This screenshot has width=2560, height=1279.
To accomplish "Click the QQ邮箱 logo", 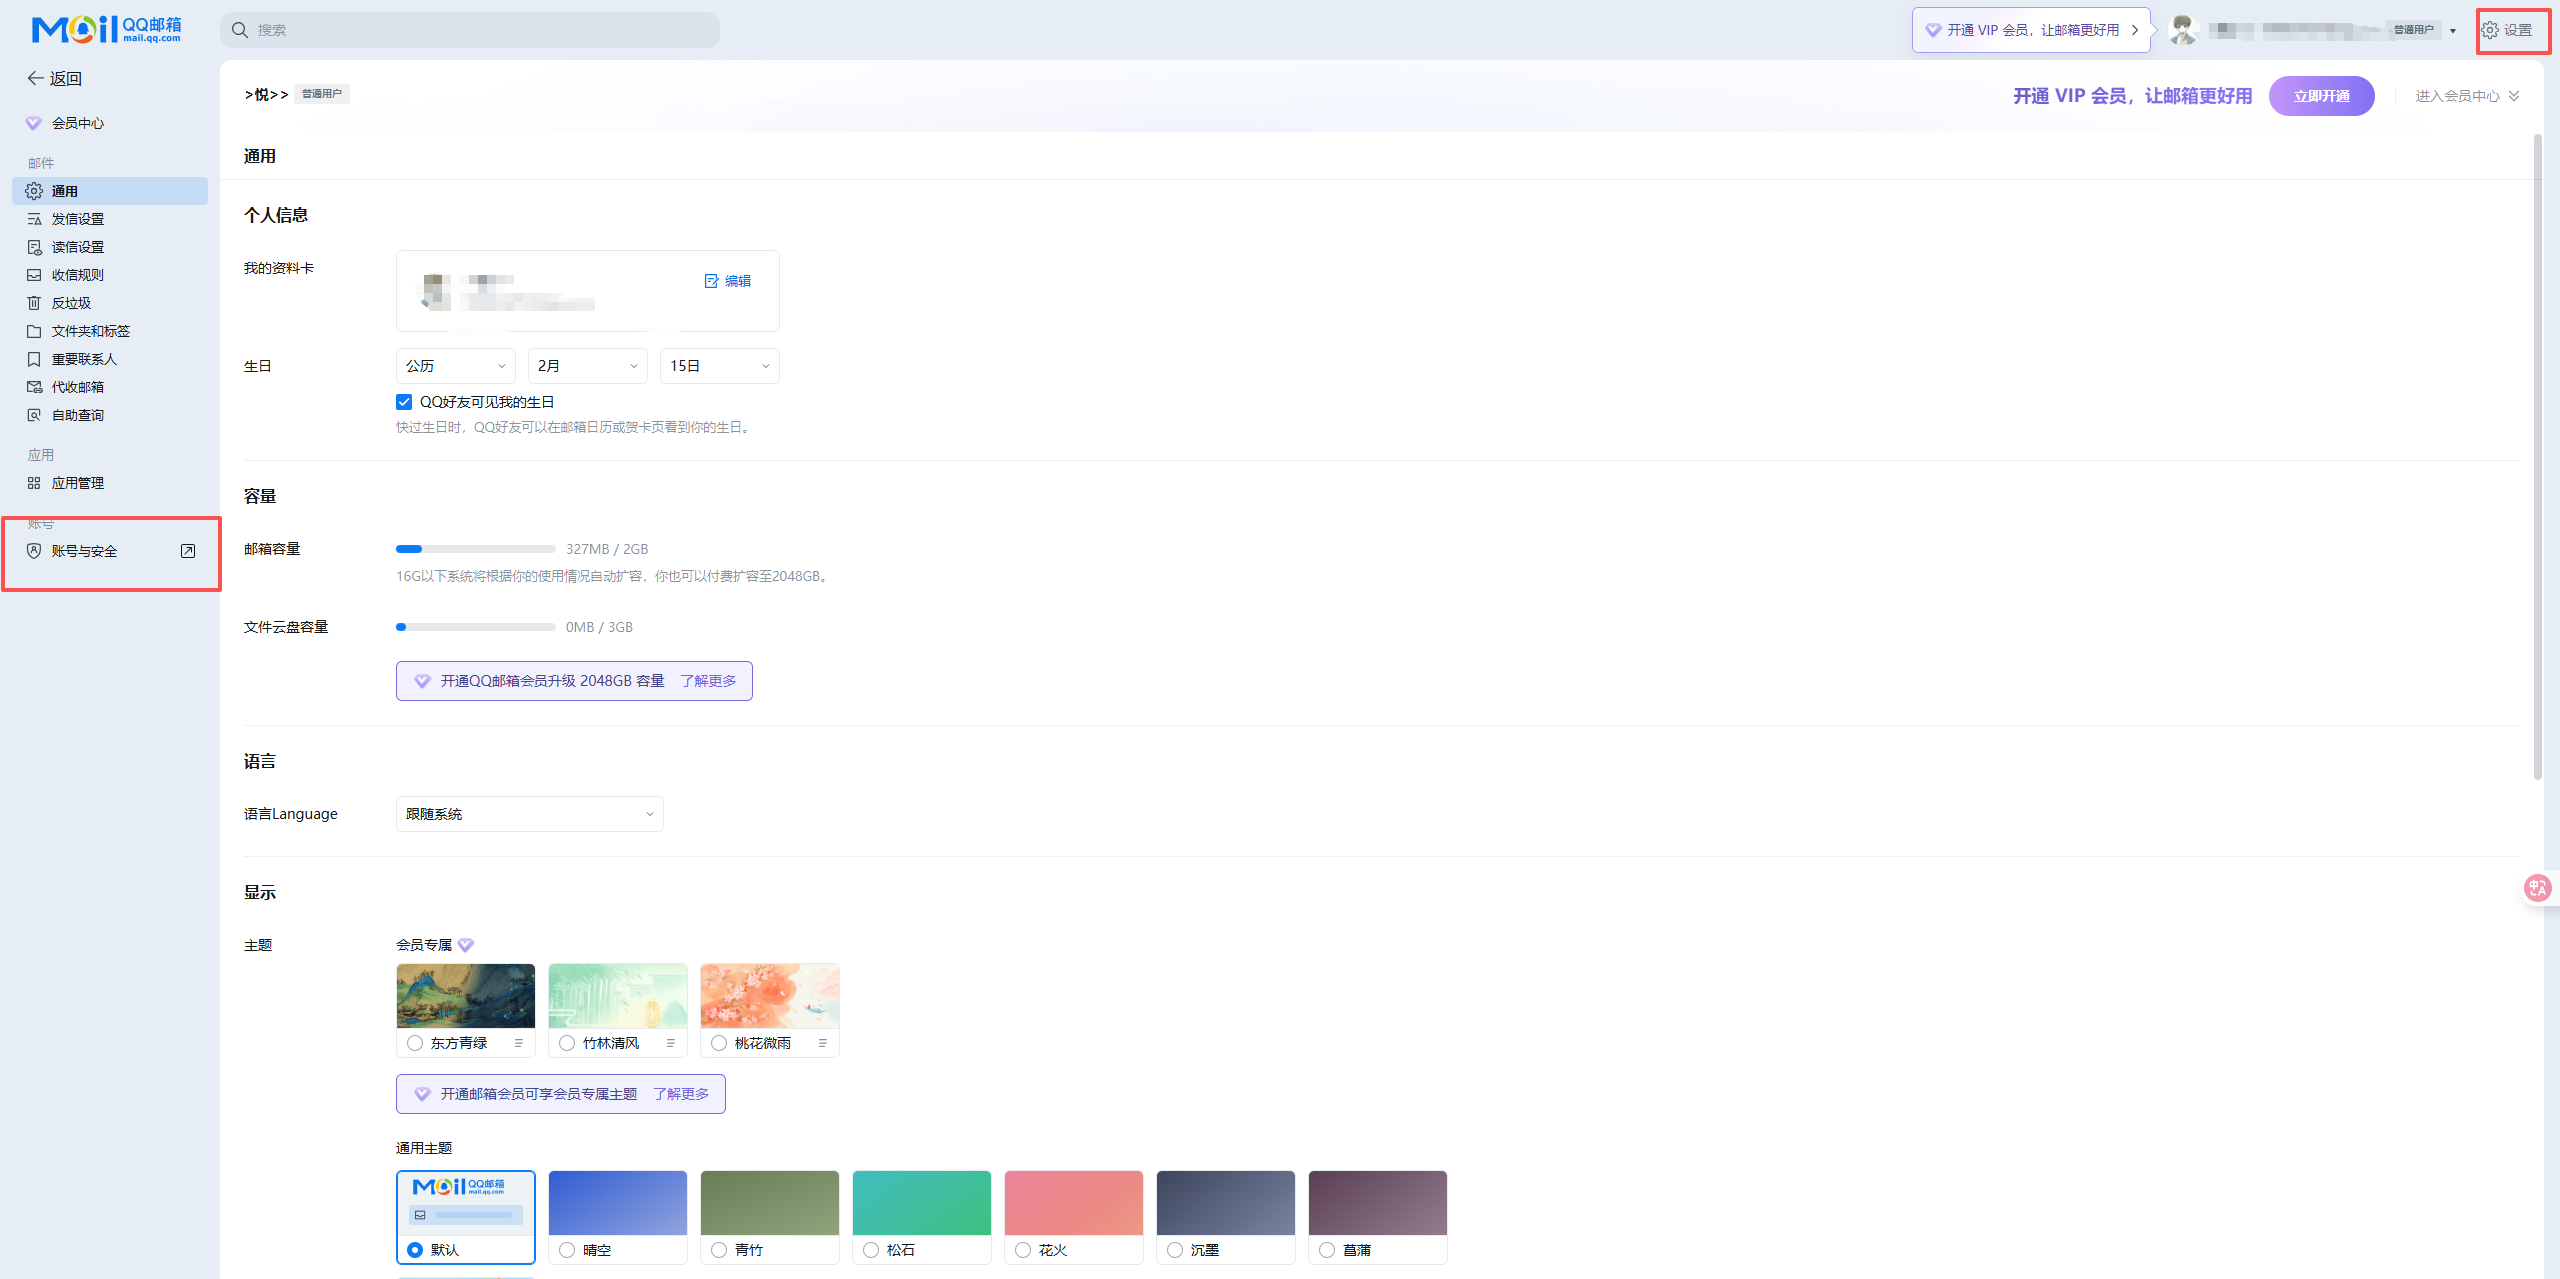I will click(106, 30).
